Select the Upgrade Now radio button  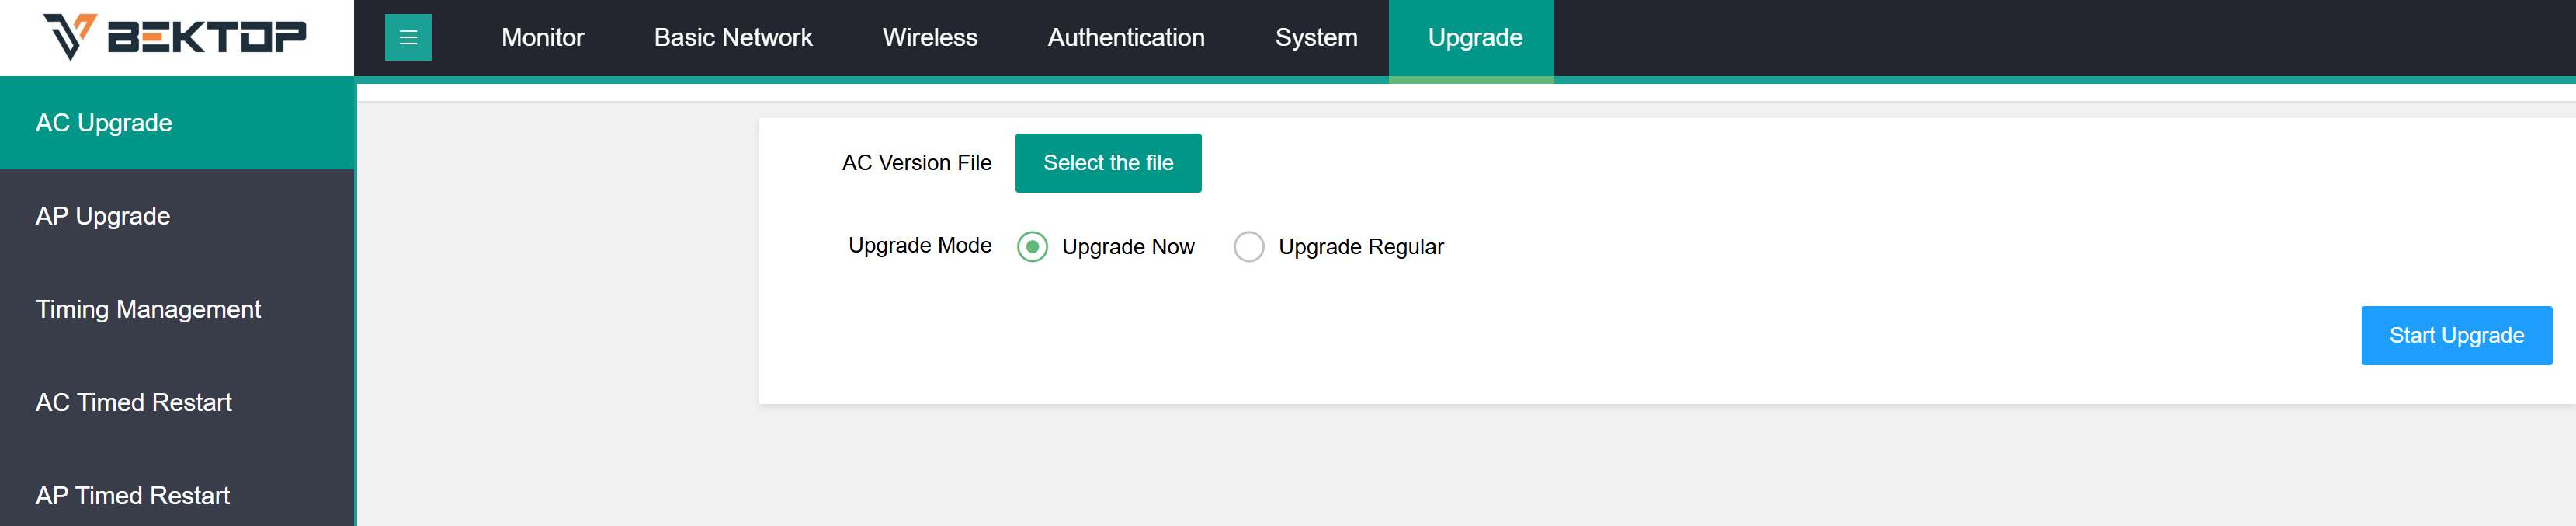(1032, 246)
